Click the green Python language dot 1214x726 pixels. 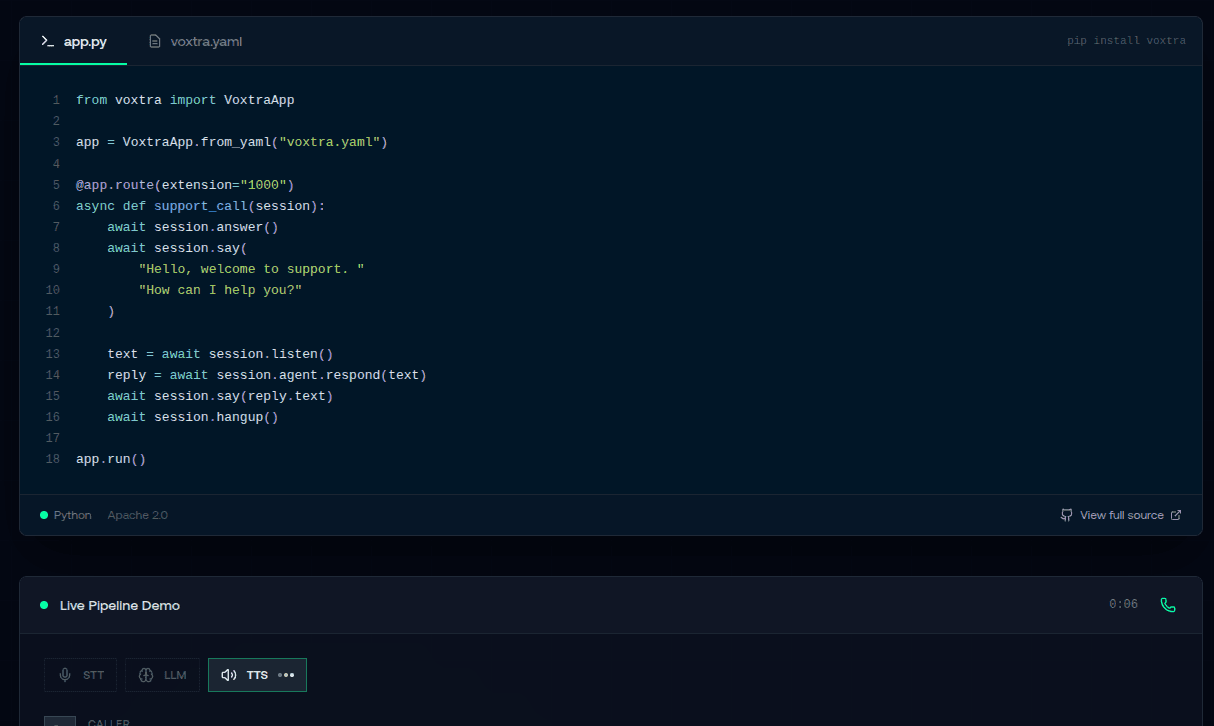coord(44,515)
